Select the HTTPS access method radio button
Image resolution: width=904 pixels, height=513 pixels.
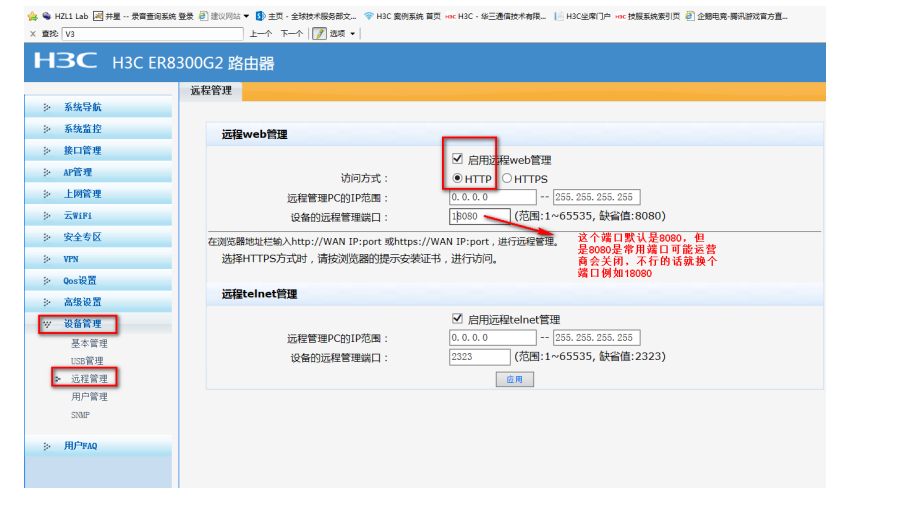click(507, 179)
